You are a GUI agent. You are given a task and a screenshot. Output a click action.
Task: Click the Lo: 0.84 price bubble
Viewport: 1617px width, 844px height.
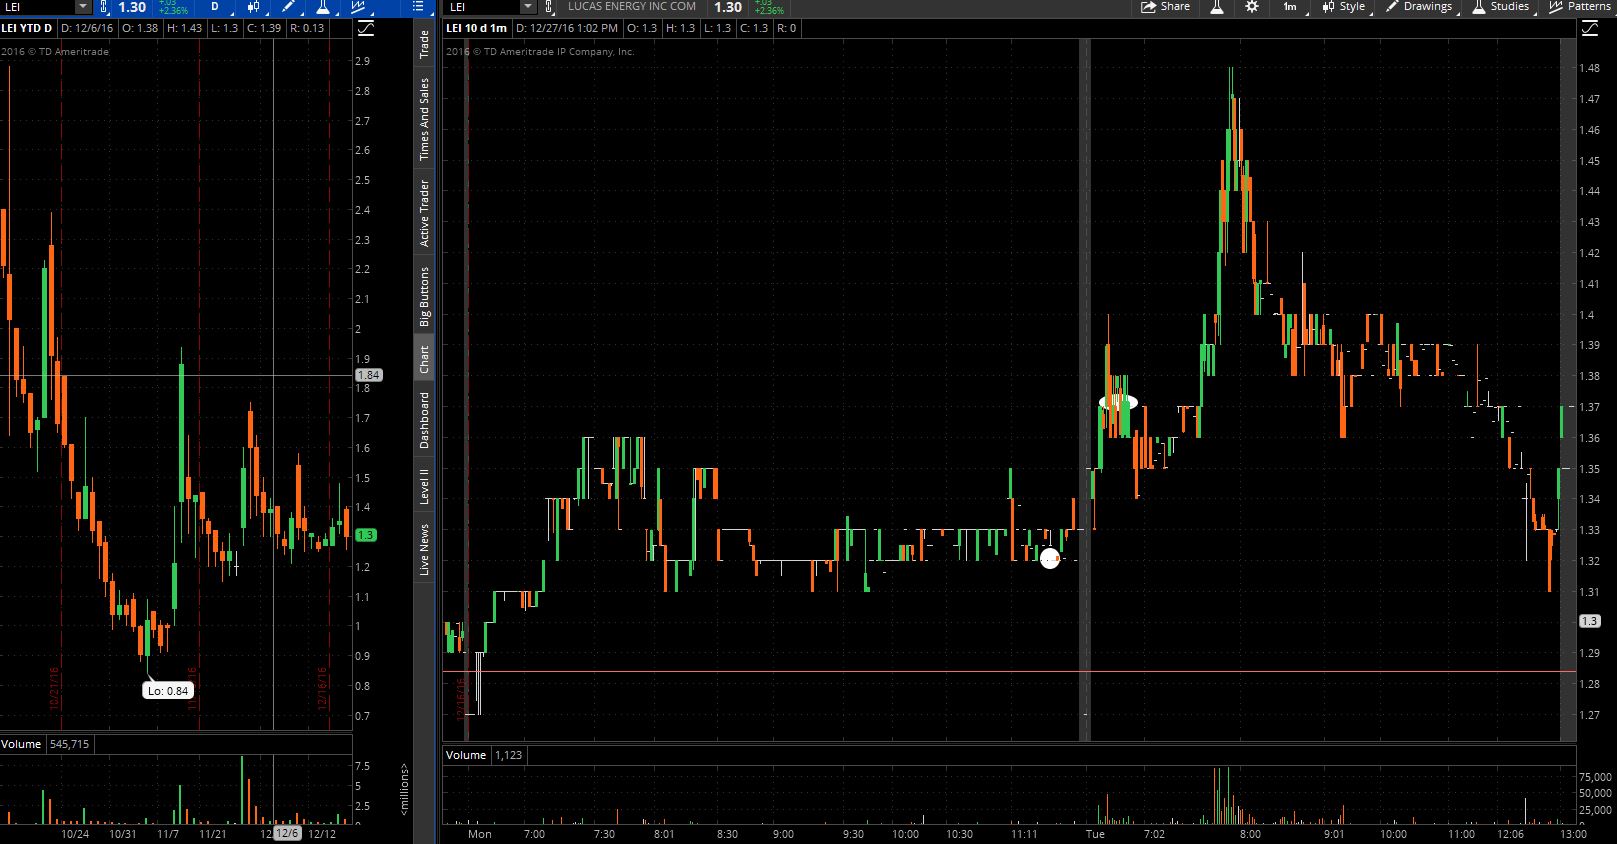pos(168,690)
